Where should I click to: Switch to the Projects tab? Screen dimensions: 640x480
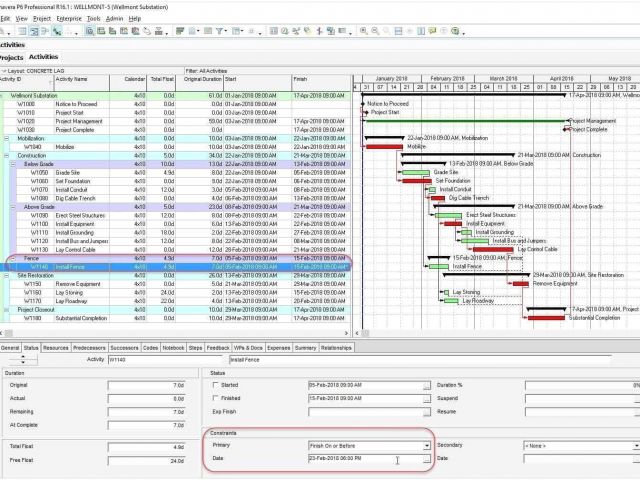coord(11,57)
